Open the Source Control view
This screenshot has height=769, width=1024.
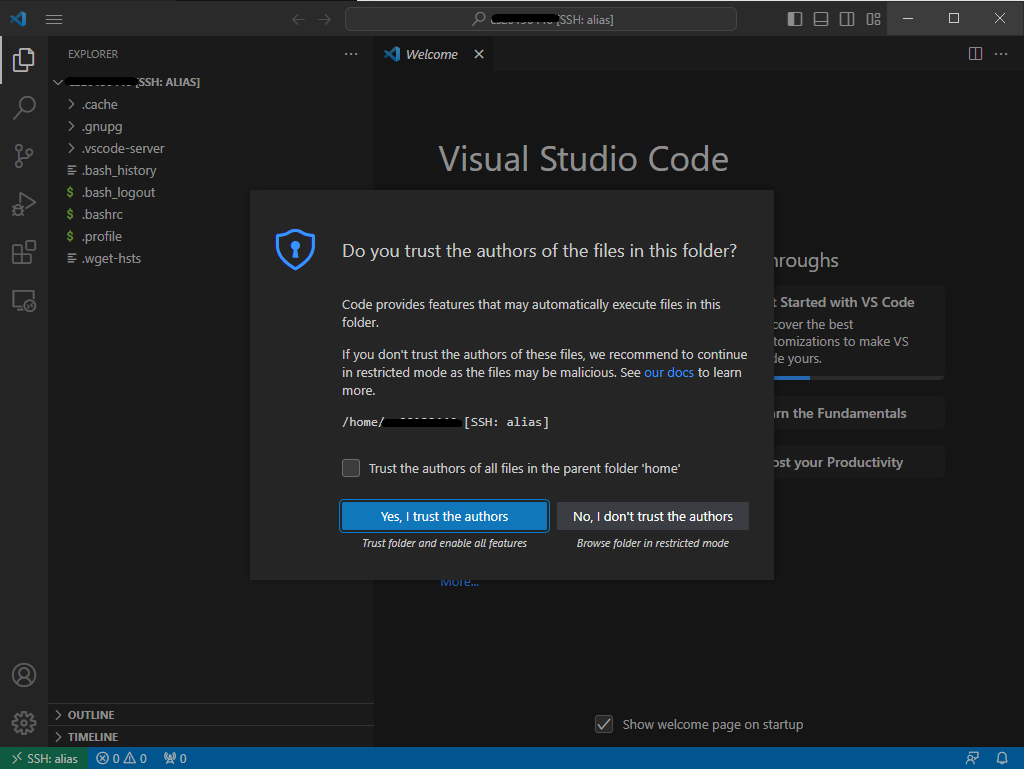[x=24, y=156]
